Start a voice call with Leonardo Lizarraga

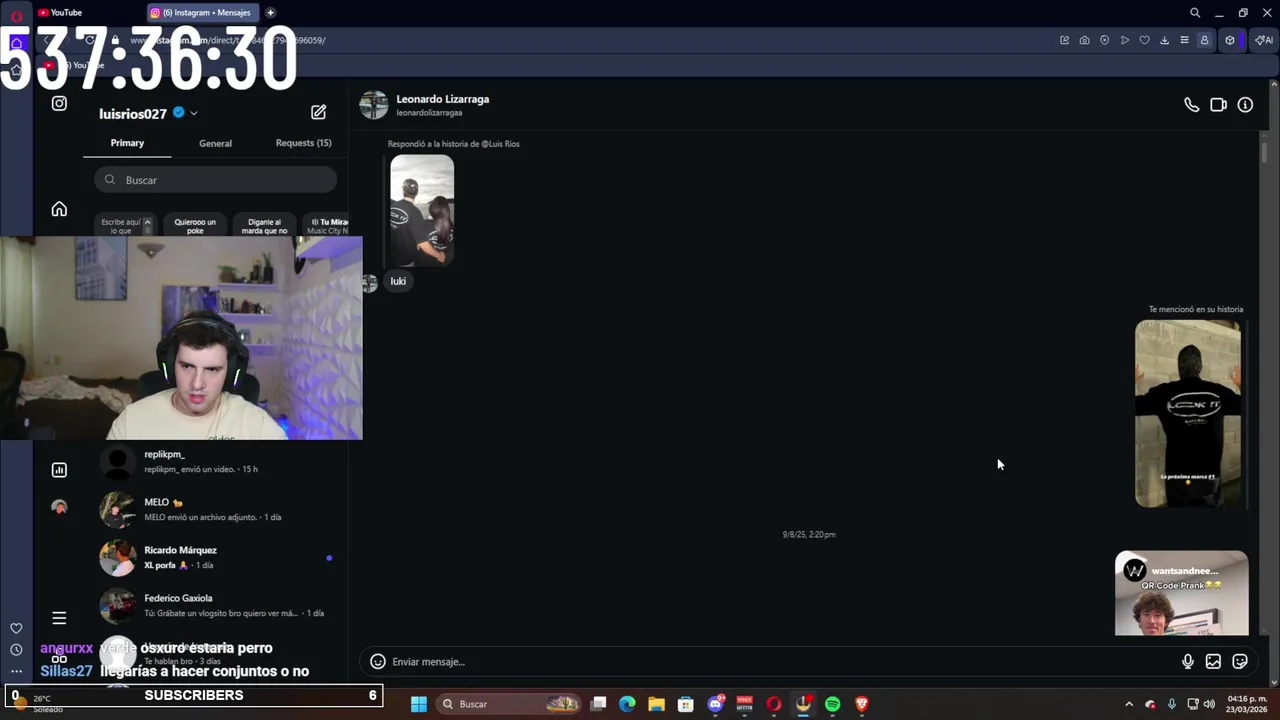1191,105
